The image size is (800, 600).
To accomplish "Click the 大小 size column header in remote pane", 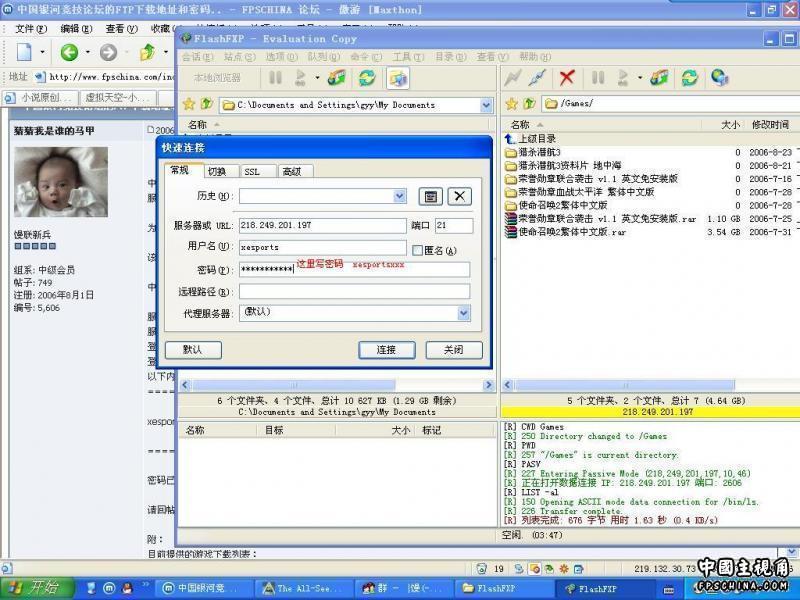I will [730, 124].
